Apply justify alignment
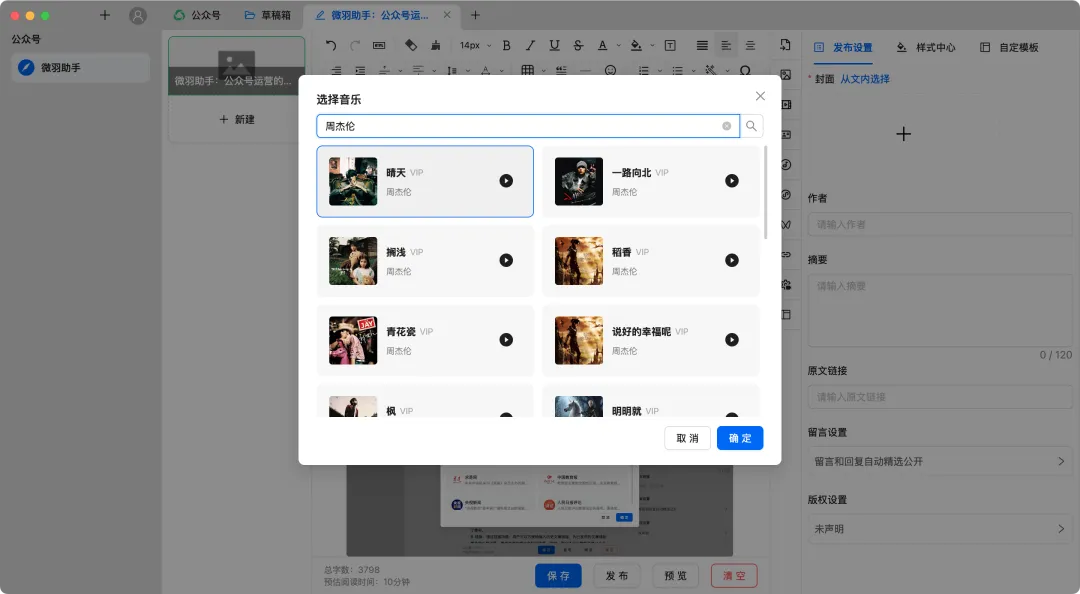 (702, 45)
